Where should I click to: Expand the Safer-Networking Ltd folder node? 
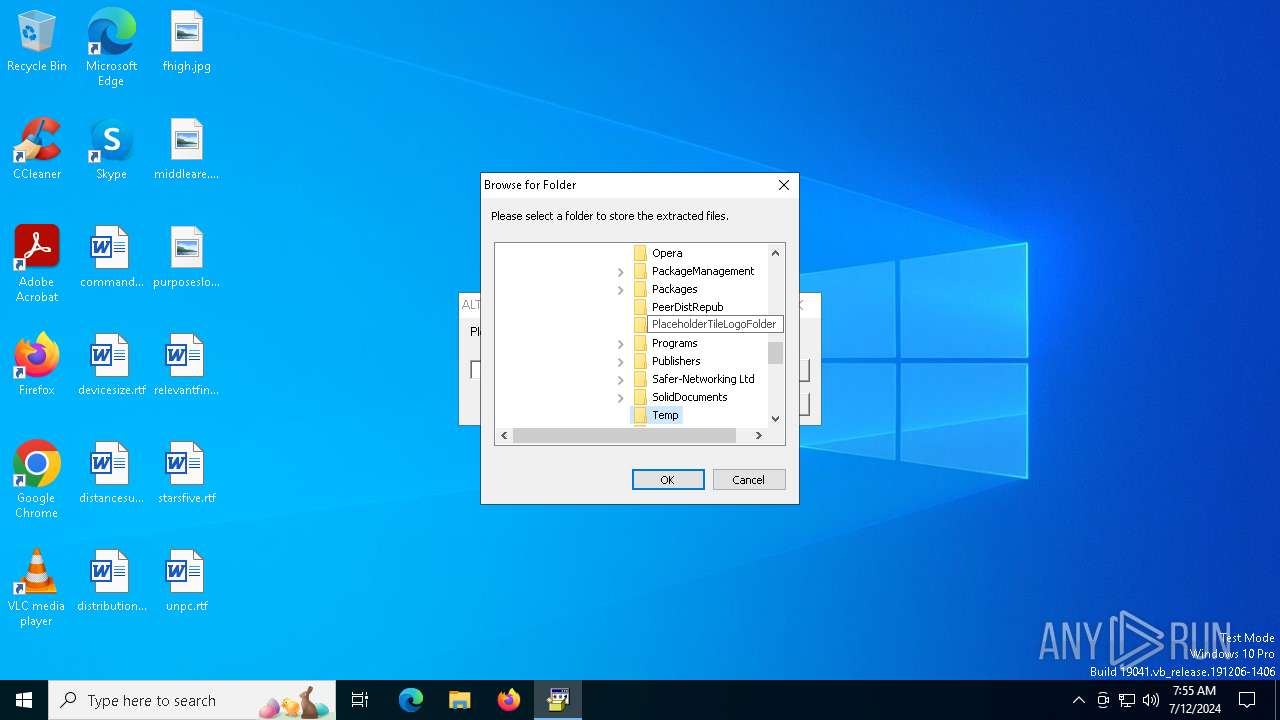pos(620,380)
